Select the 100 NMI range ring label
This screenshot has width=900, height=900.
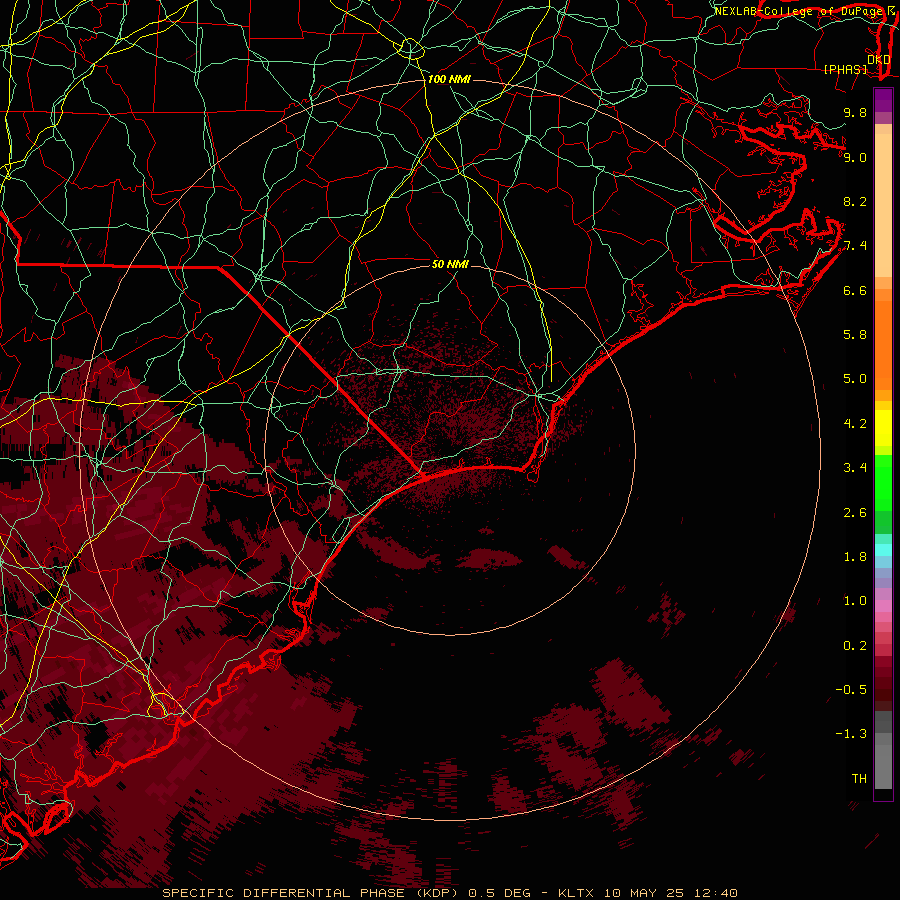(x=449, y=79)
